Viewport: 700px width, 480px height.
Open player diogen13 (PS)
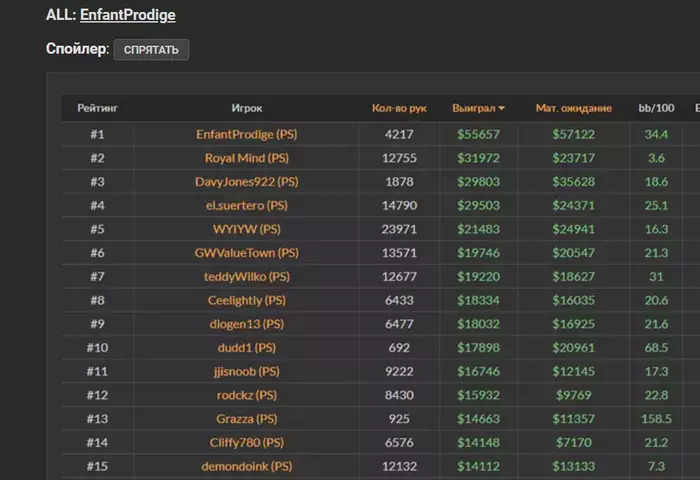(247, 324)
